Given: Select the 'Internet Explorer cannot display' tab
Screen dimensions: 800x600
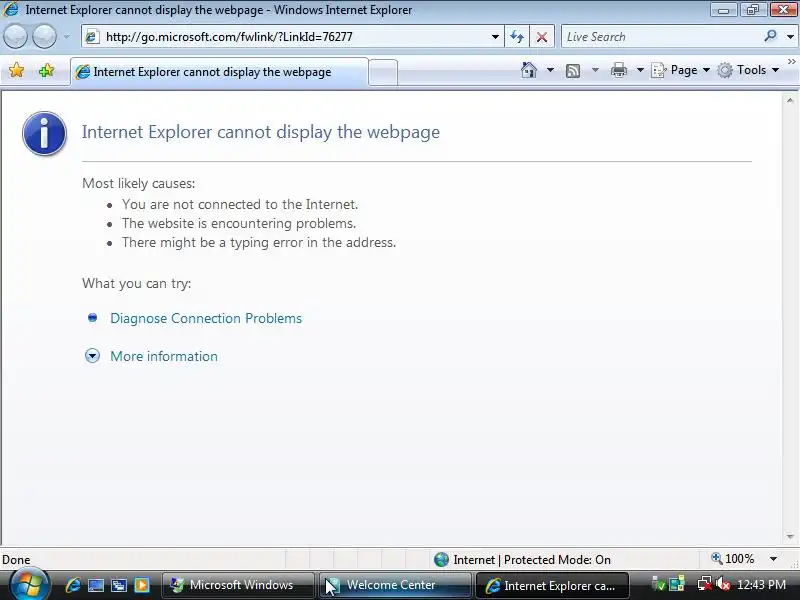Looking at the screenshot, I should point(219,72).
